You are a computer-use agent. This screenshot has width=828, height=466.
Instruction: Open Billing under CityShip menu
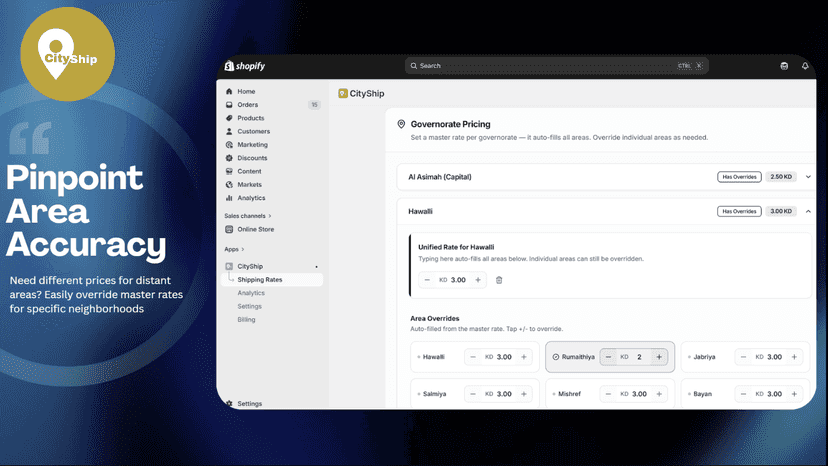[x=246, y=320]
